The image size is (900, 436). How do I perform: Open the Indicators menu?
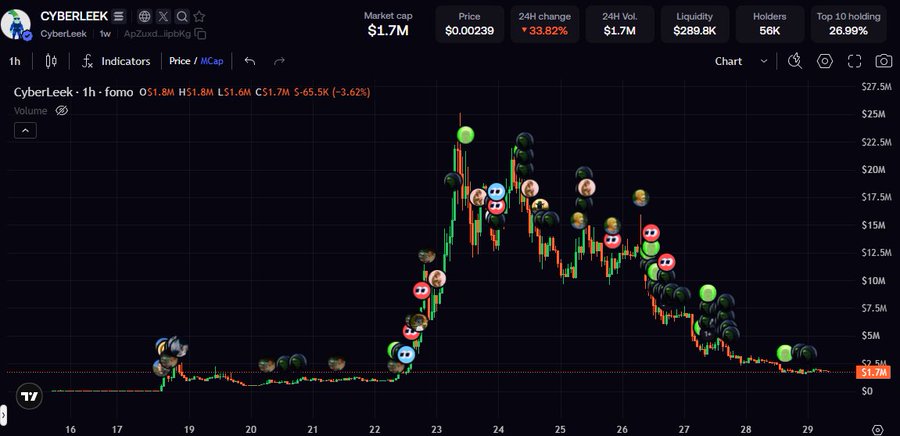117,61
